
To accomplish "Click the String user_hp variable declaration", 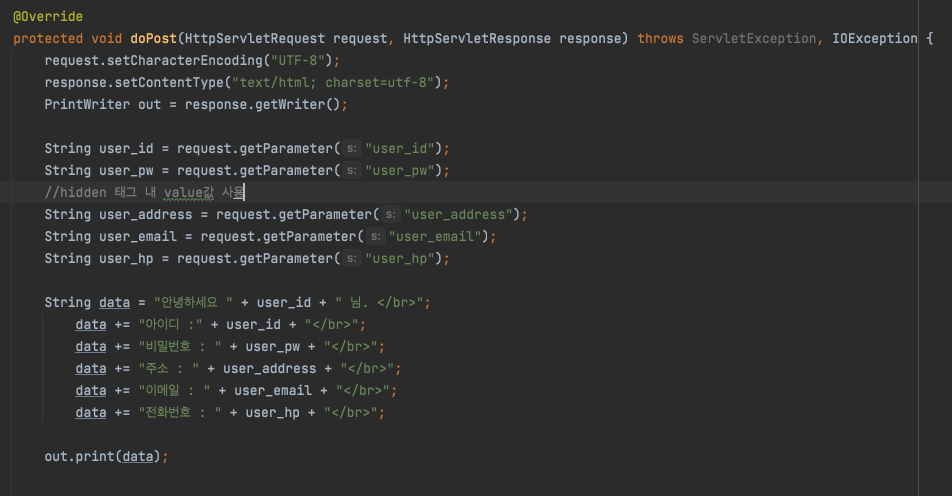I will (99, 258).
